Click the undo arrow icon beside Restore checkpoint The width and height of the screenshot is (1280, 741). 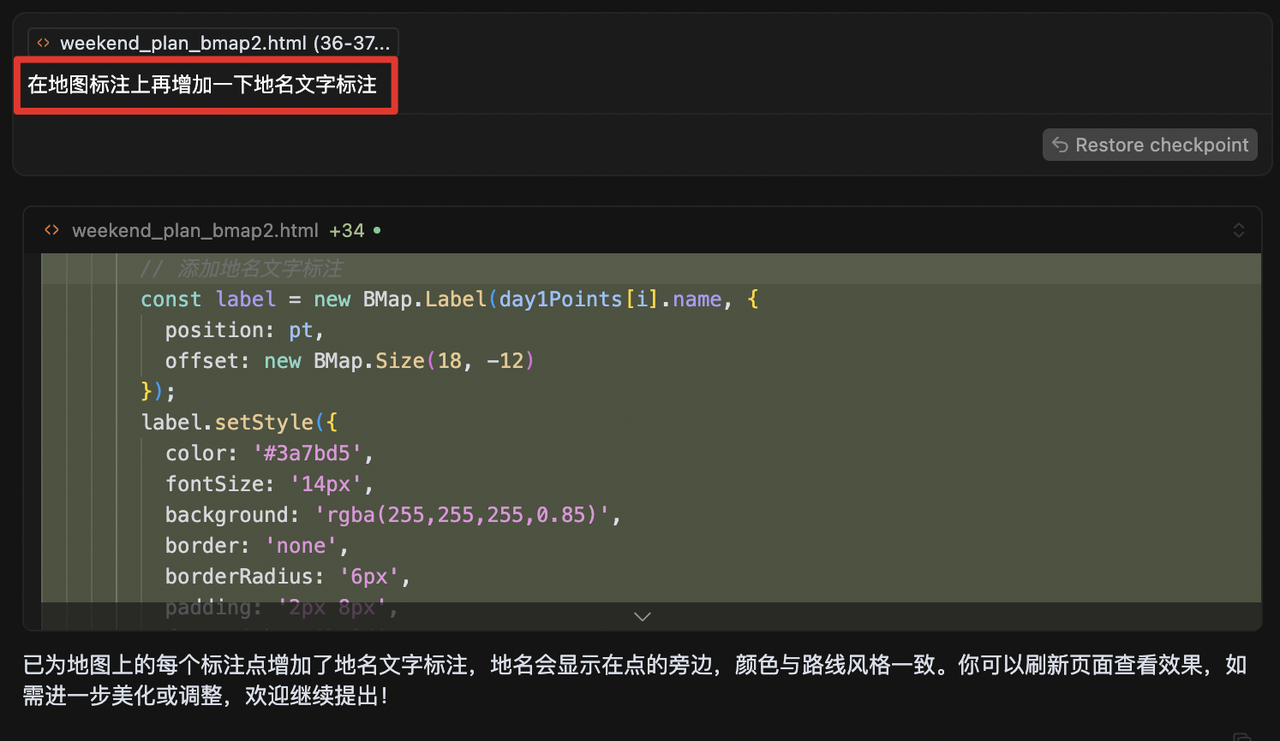click(x=1060, y=145)
